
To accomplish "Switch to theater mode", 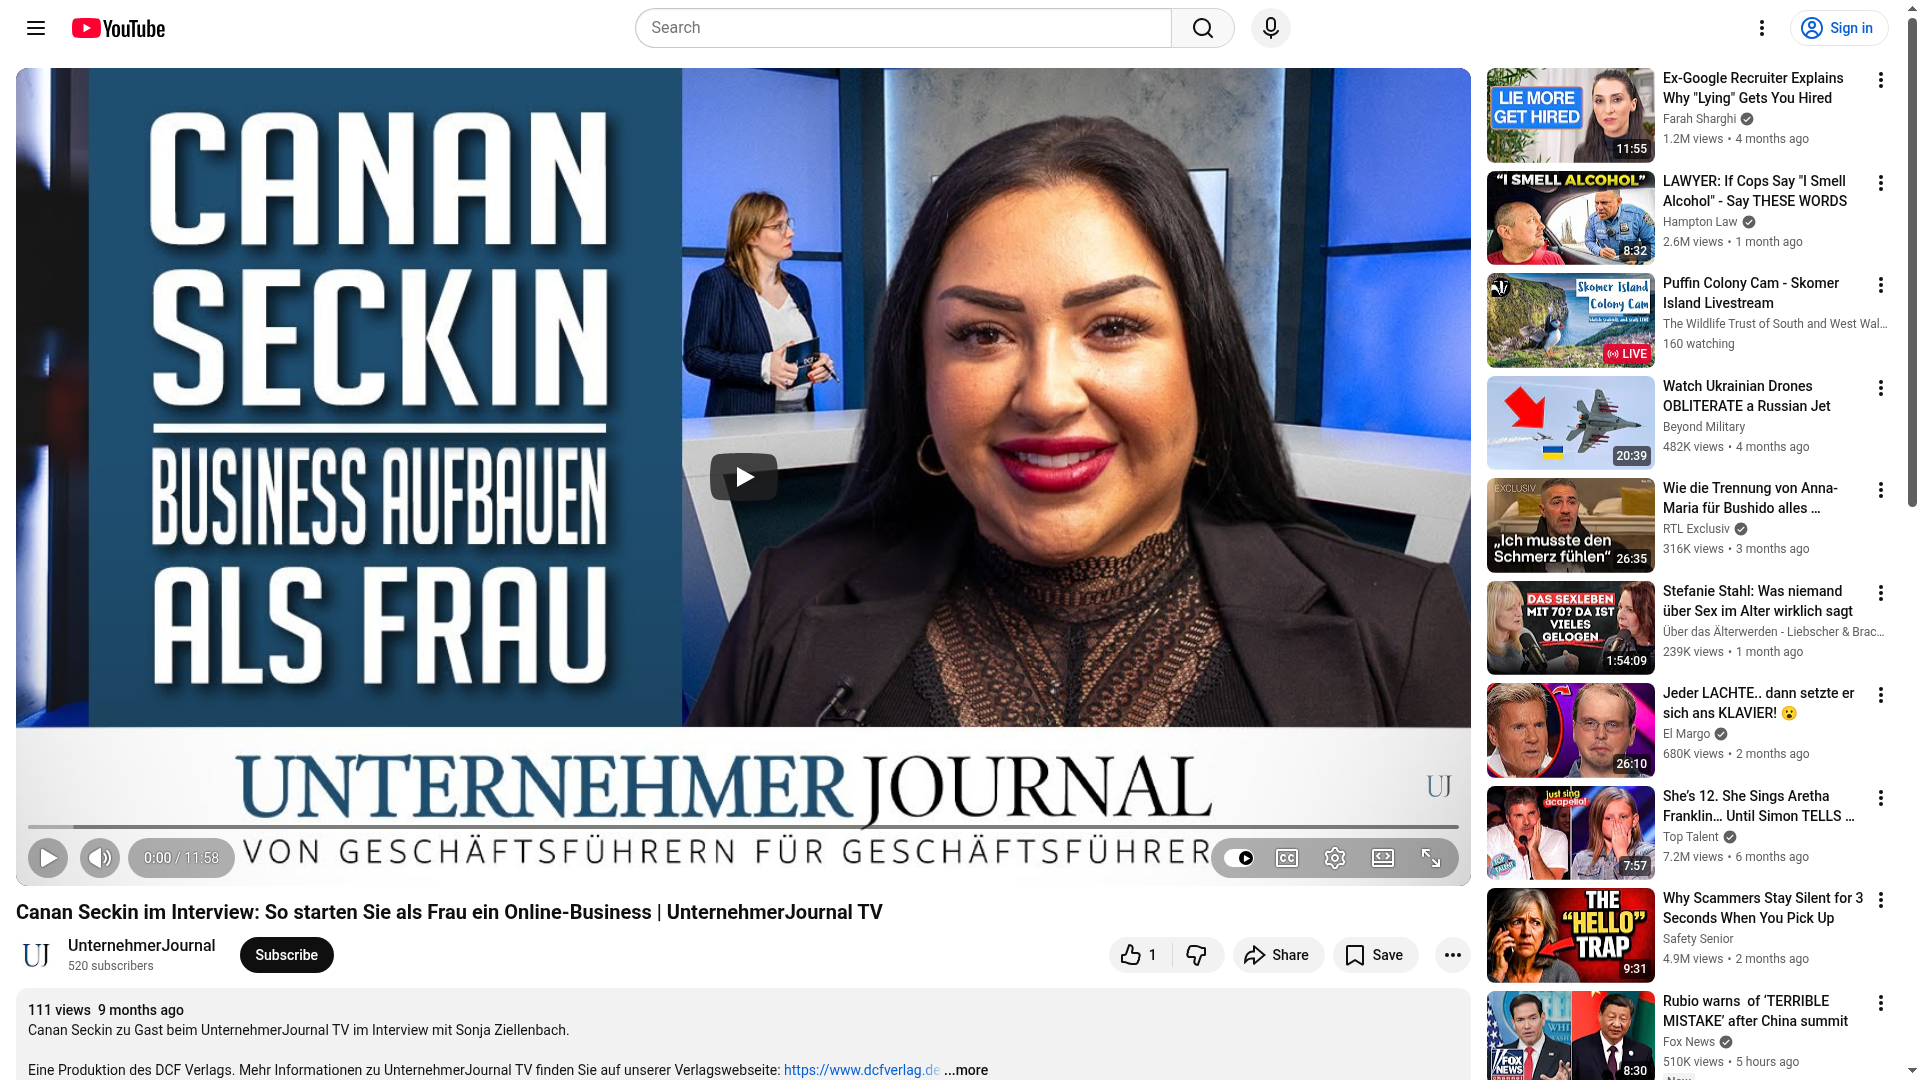I will [1383, 858].
